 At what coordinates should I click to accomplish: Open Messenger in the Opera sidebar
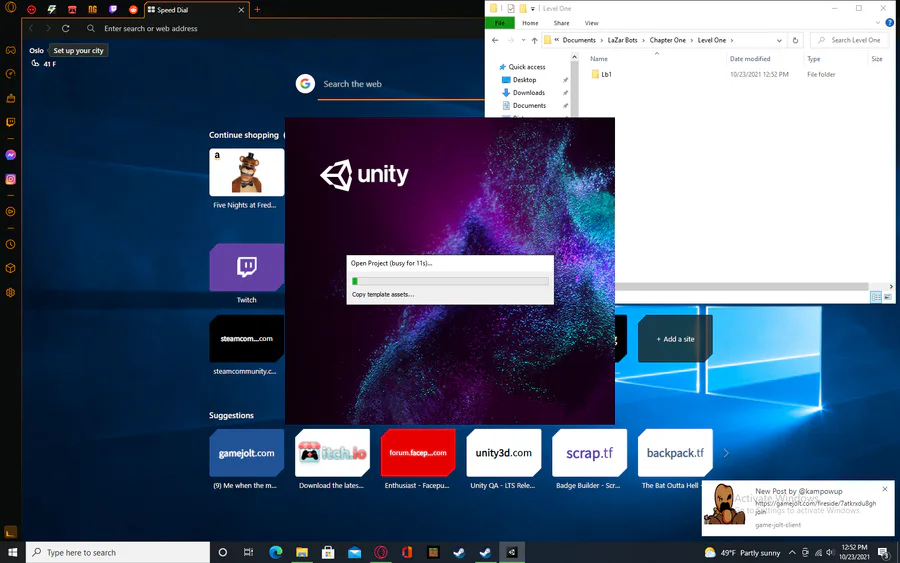10,155
